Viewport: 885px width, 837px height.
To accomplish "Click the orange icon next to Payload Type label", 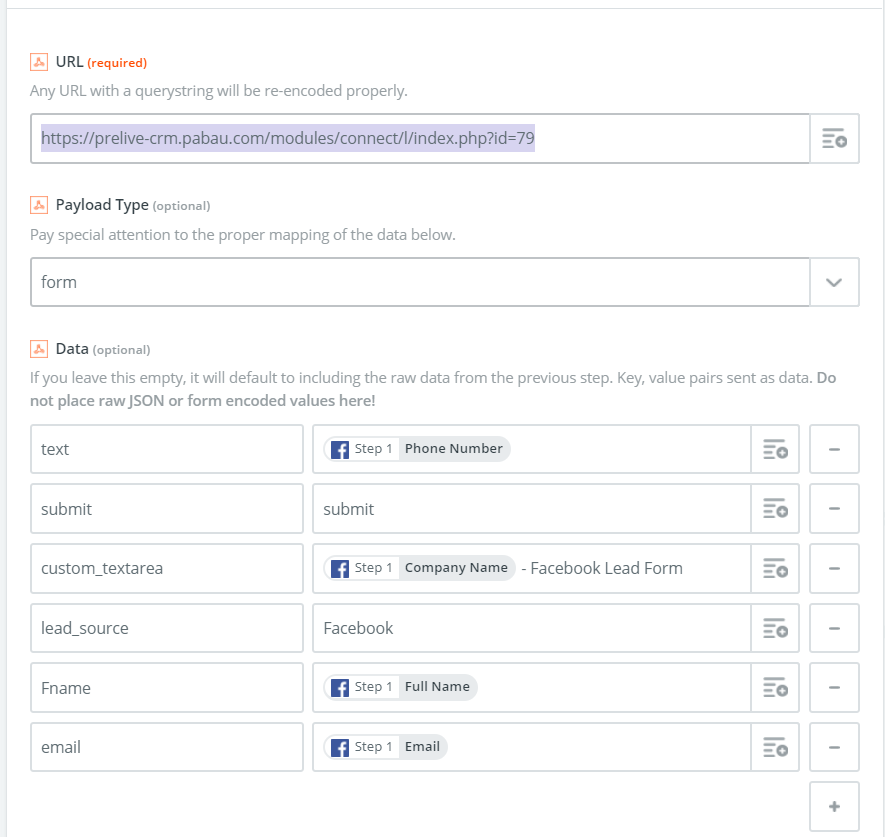I will click(x=39, y=204).
